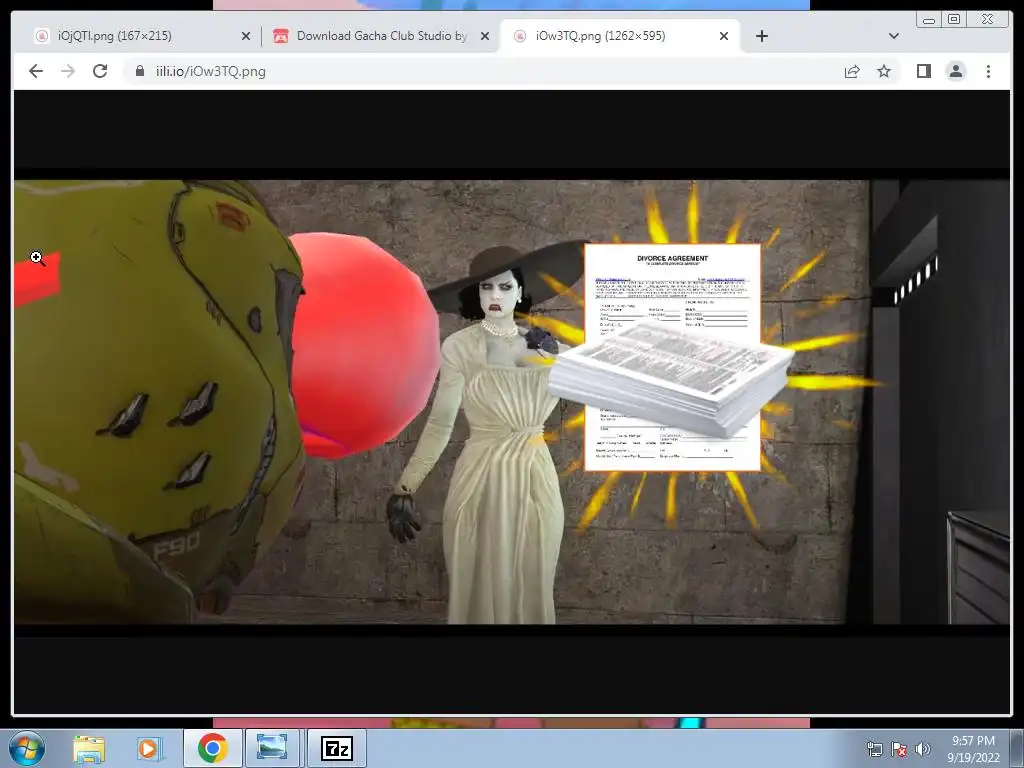1024x768 pixels.
Task: Open the clock showing 9:57 PM
Action: click(973, 748)
